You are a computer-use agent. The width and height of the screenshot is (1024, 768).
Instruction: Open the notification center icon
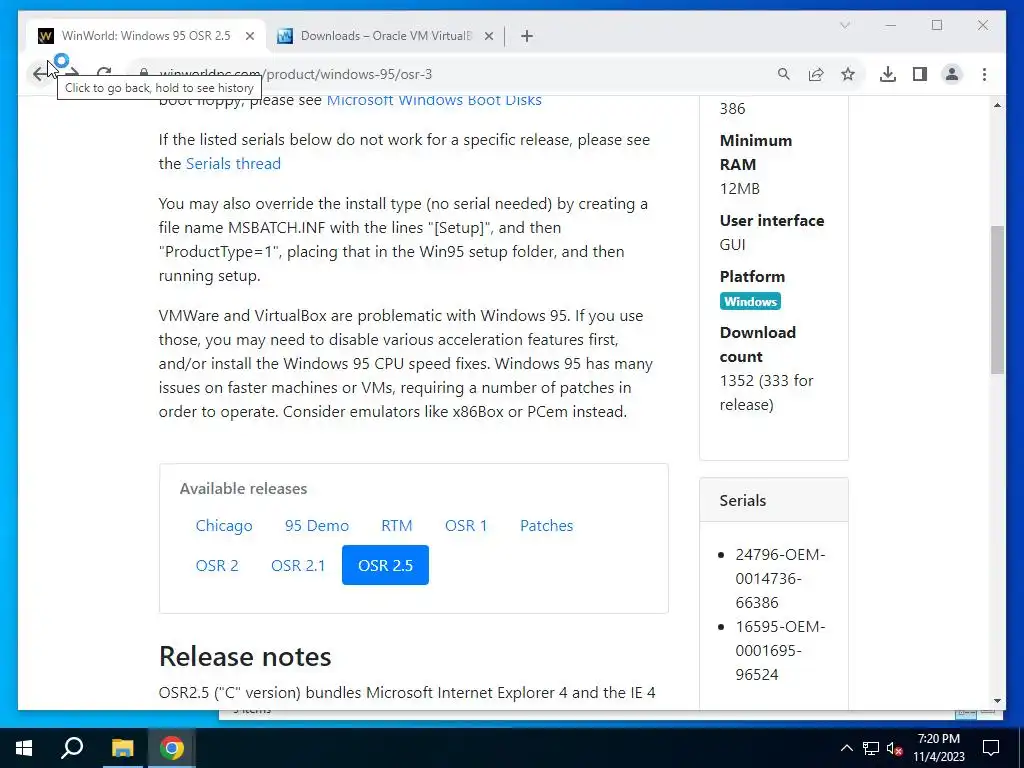(x=991, y=748)
